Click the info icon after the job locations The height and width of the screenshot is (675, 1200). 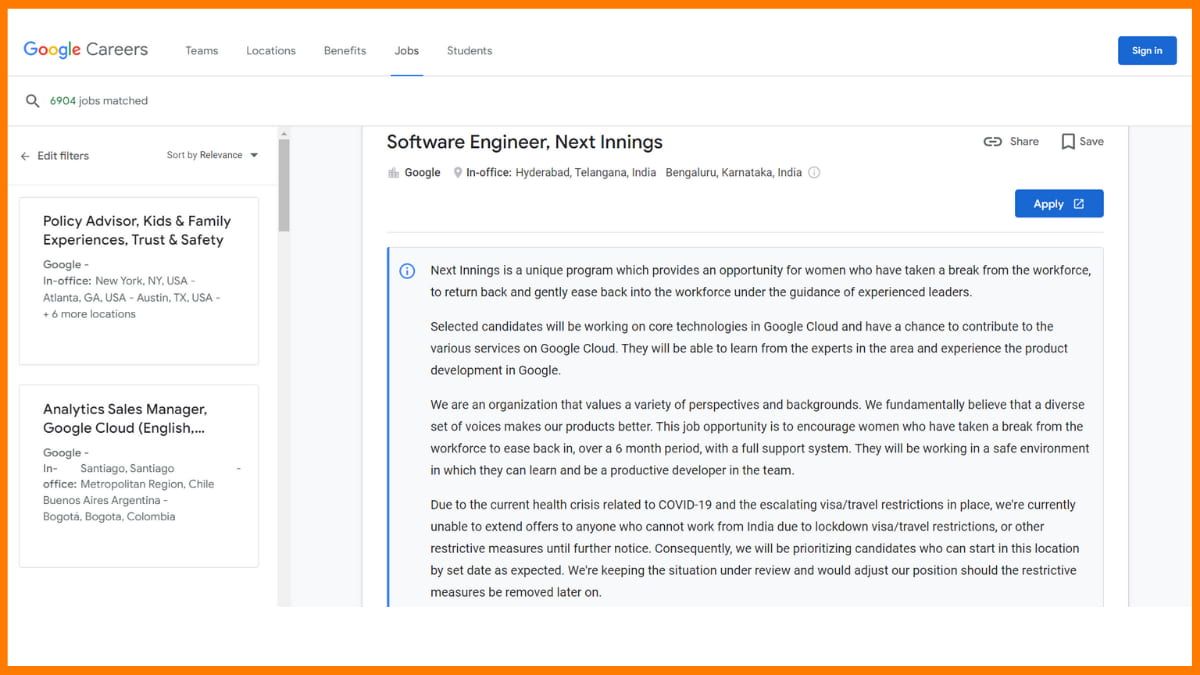point(814,172)
